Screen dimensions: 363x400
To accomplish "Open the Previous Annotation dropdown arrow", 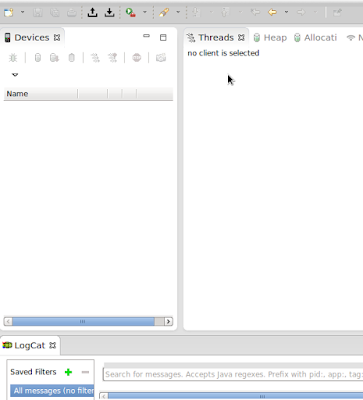I will [x=240, y=12].
